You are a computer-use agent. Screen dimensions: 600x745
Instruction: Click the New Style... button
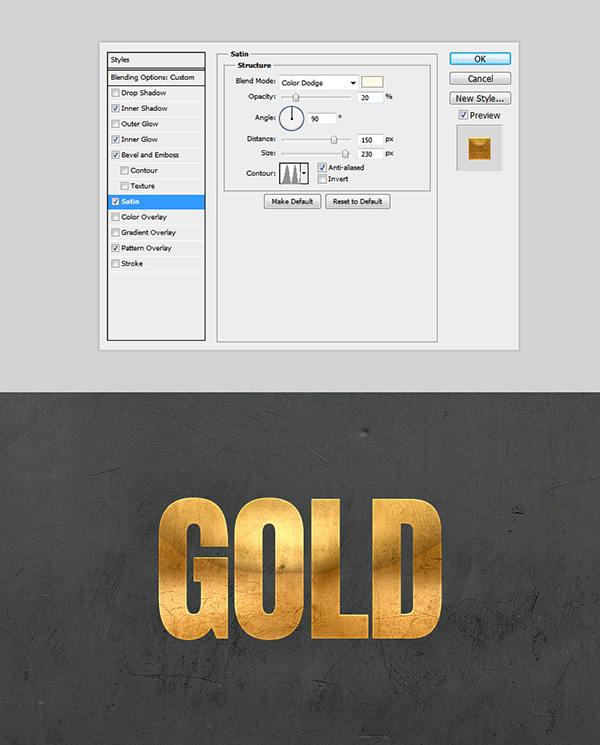[x=480, y=98]
